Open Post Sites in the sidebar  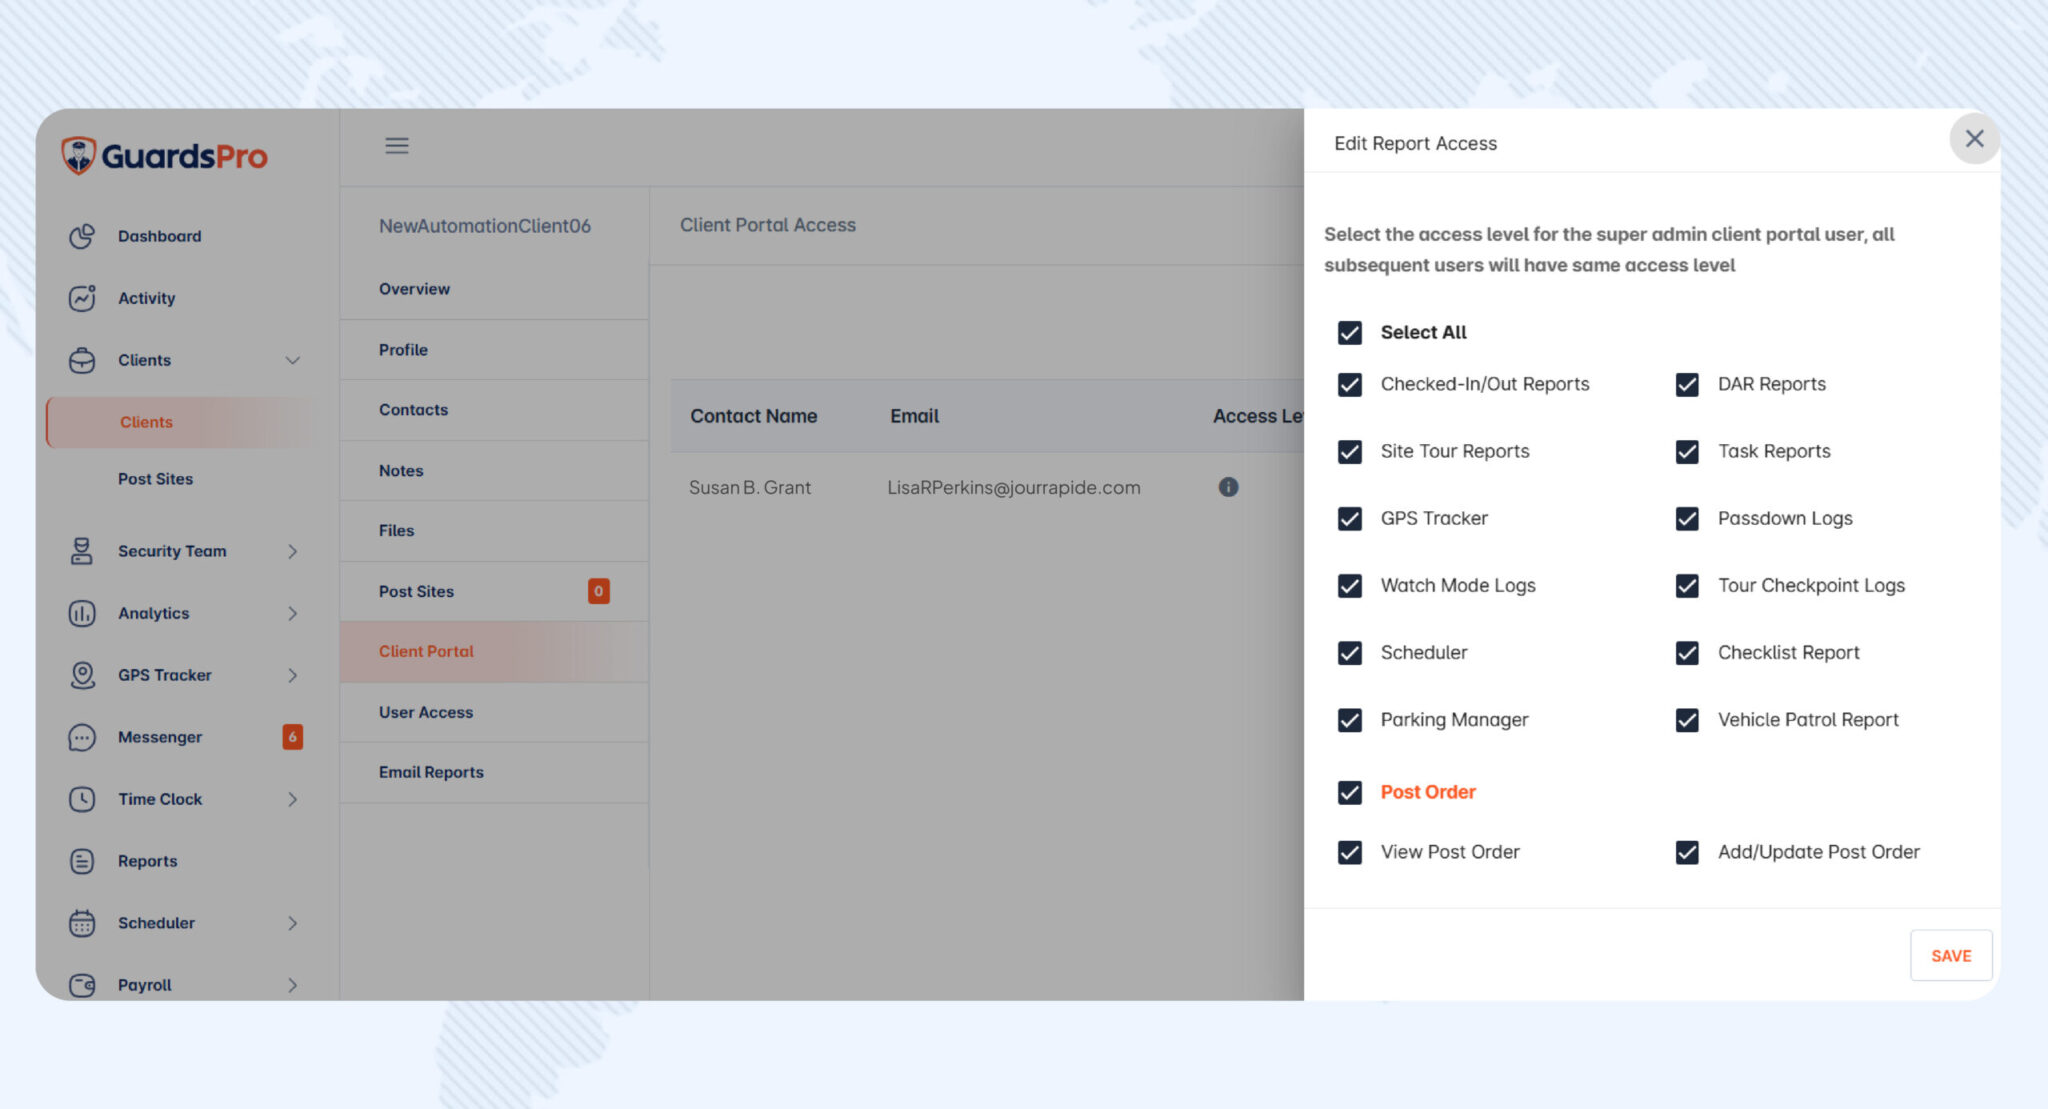coord(155,479)
